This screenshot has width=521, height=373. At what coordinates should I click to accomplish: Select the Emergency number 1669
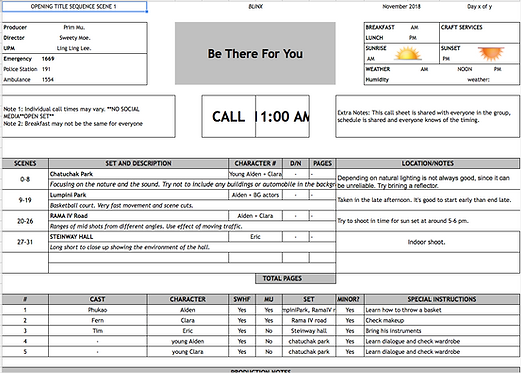(x=48, y=59)
